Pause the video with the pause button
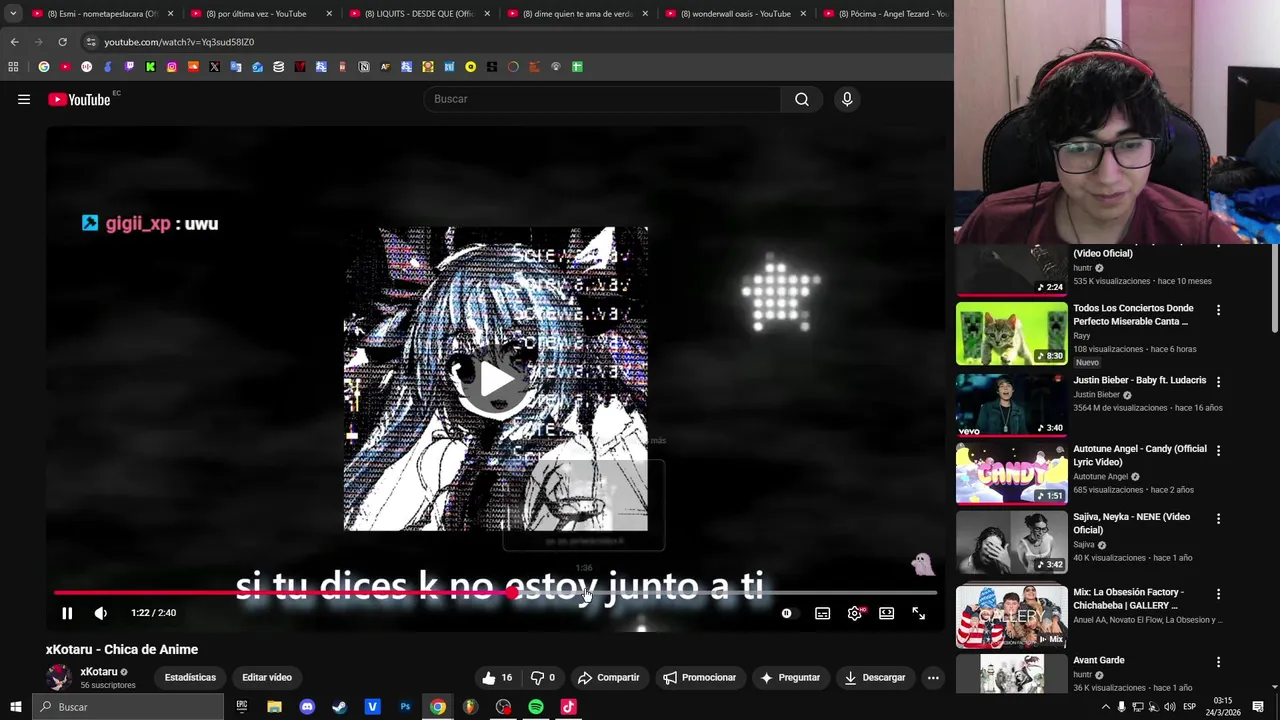 tap(67, 613)
